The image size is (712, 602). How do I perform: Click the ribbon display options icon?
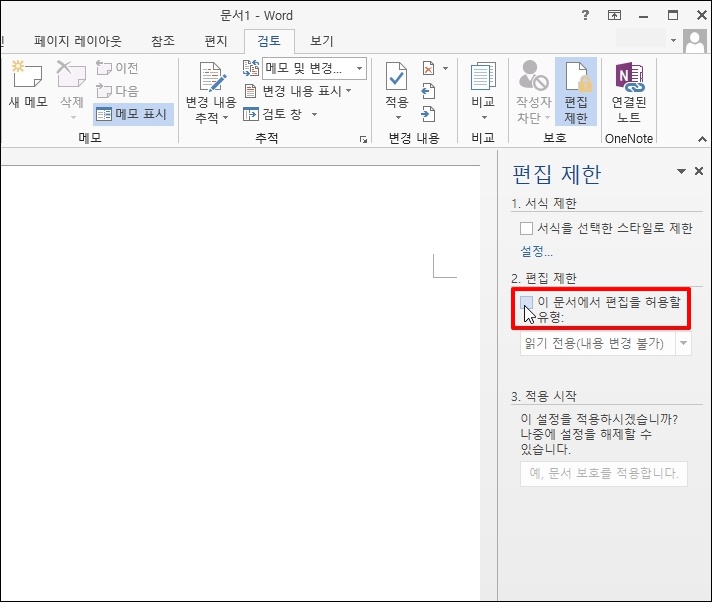(x=614, y=15)
